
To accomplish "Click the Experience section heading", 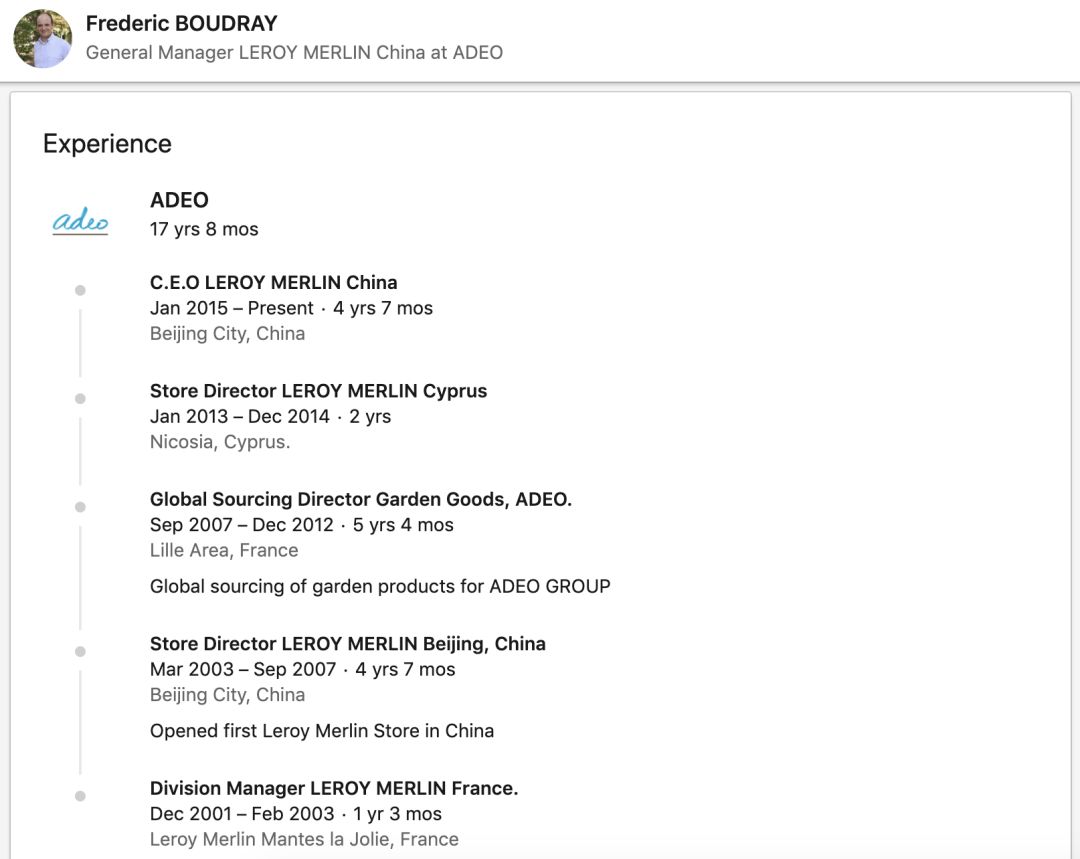I will pos(107,143).
